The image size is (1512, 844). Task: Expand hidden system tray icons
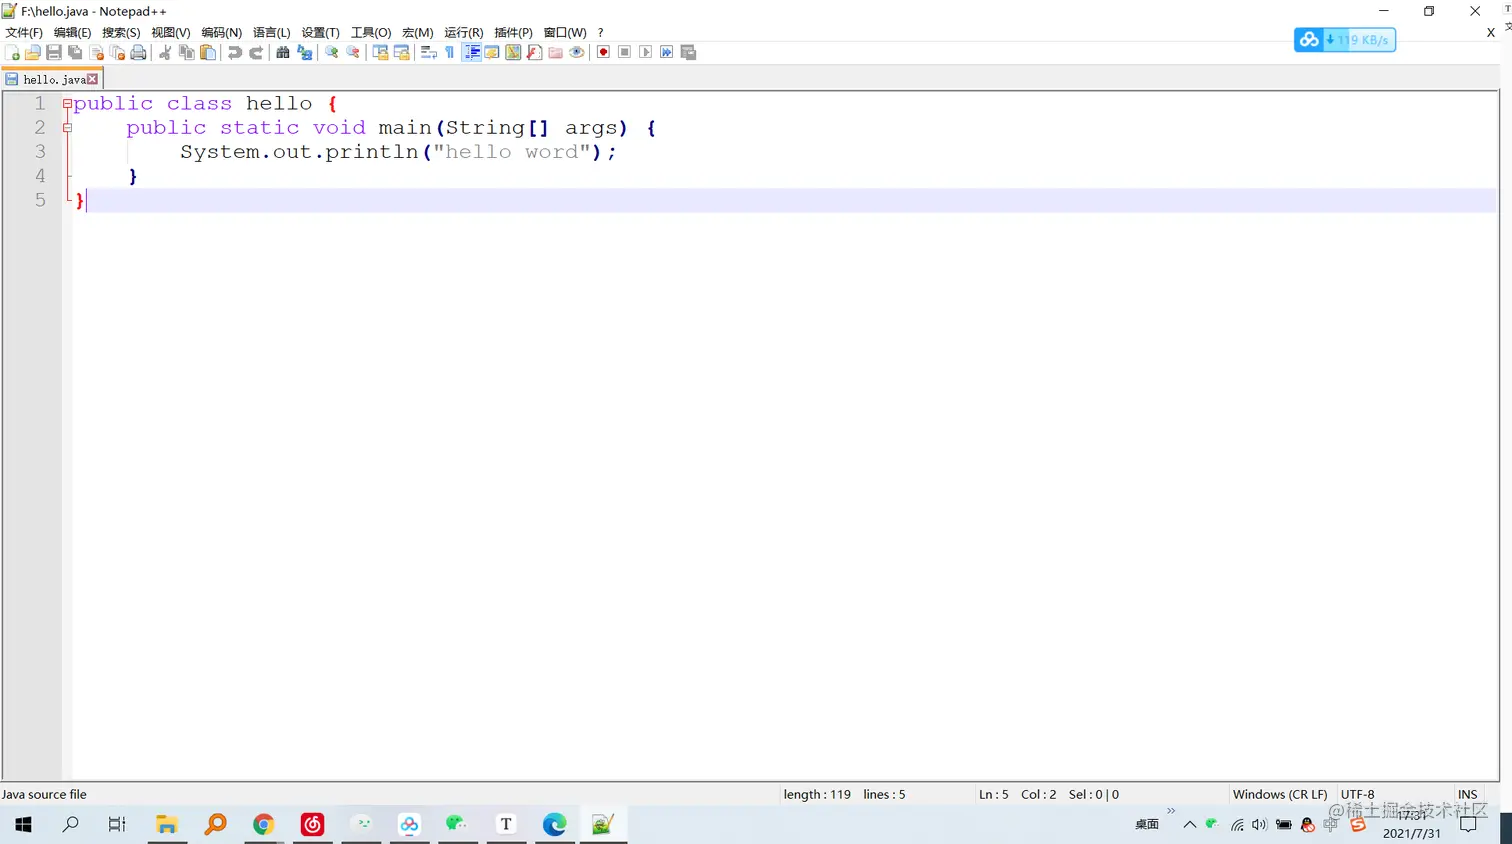coord(1189,824)
